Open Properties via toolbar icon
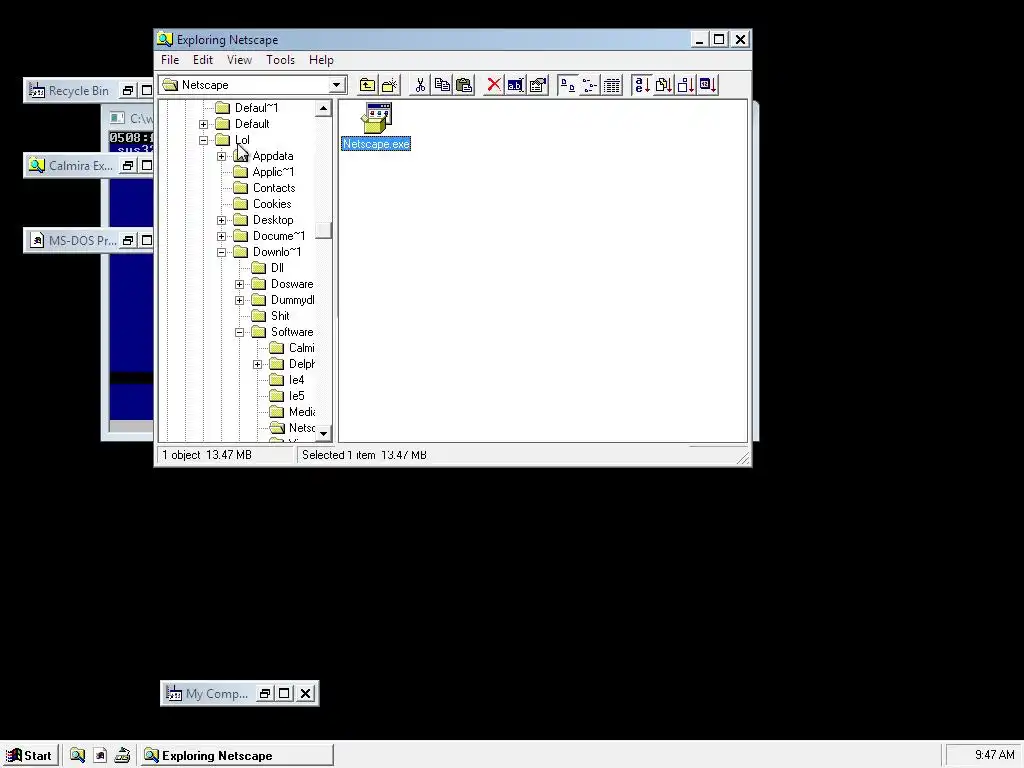 pos(537,85)
